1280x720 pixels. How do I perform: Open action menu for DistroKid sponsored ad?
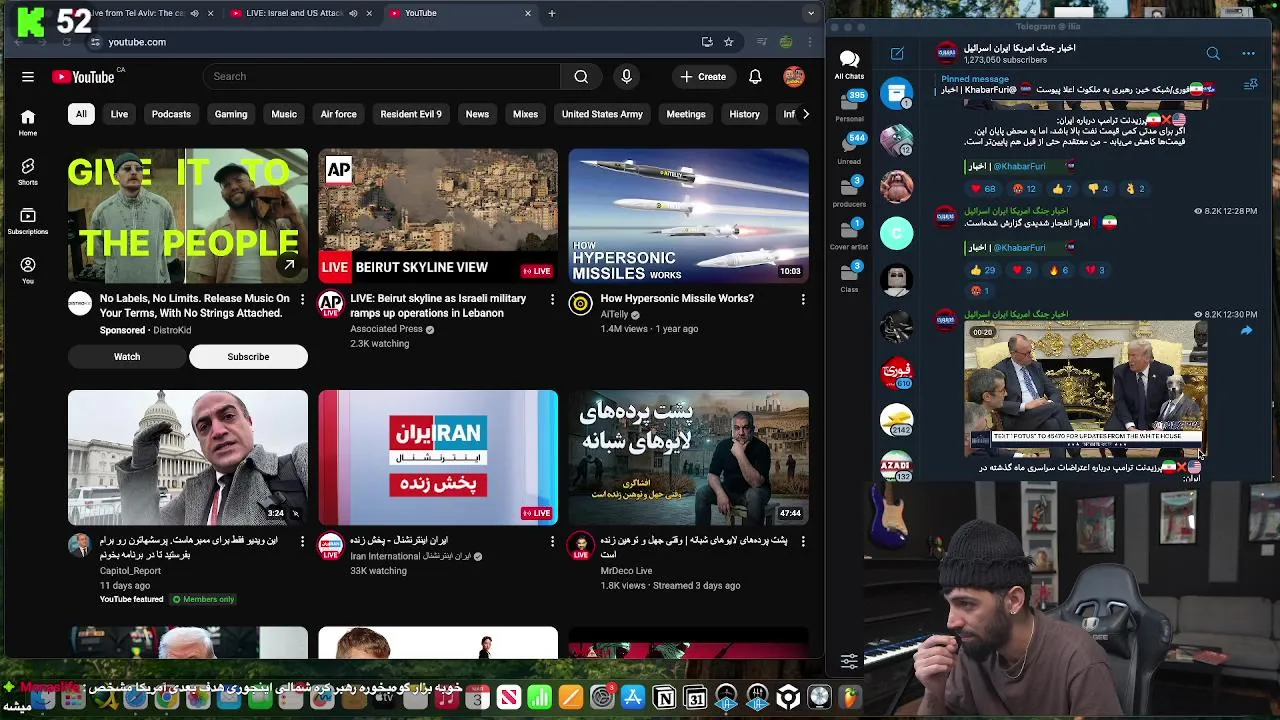(302, 299)
